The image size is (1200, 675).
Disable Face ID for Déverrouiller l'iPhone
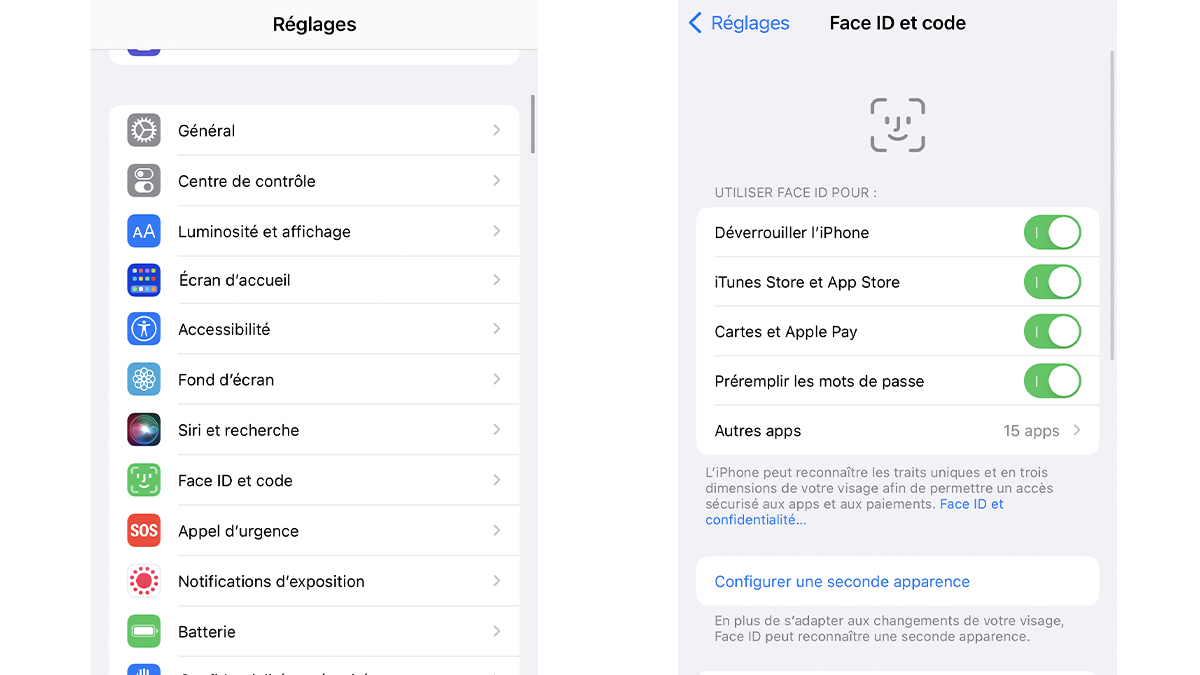1052,232
